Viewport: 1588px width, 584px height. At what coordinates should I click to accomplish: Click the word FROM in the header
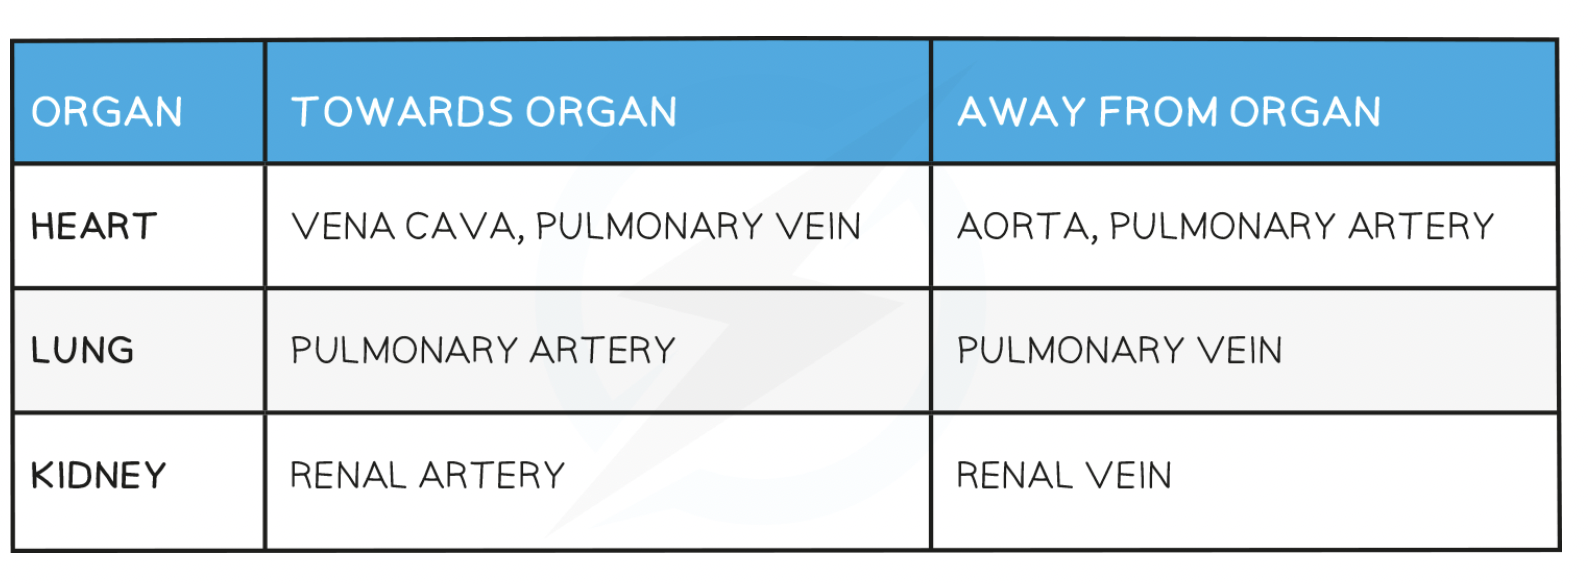click(1158, 112)
